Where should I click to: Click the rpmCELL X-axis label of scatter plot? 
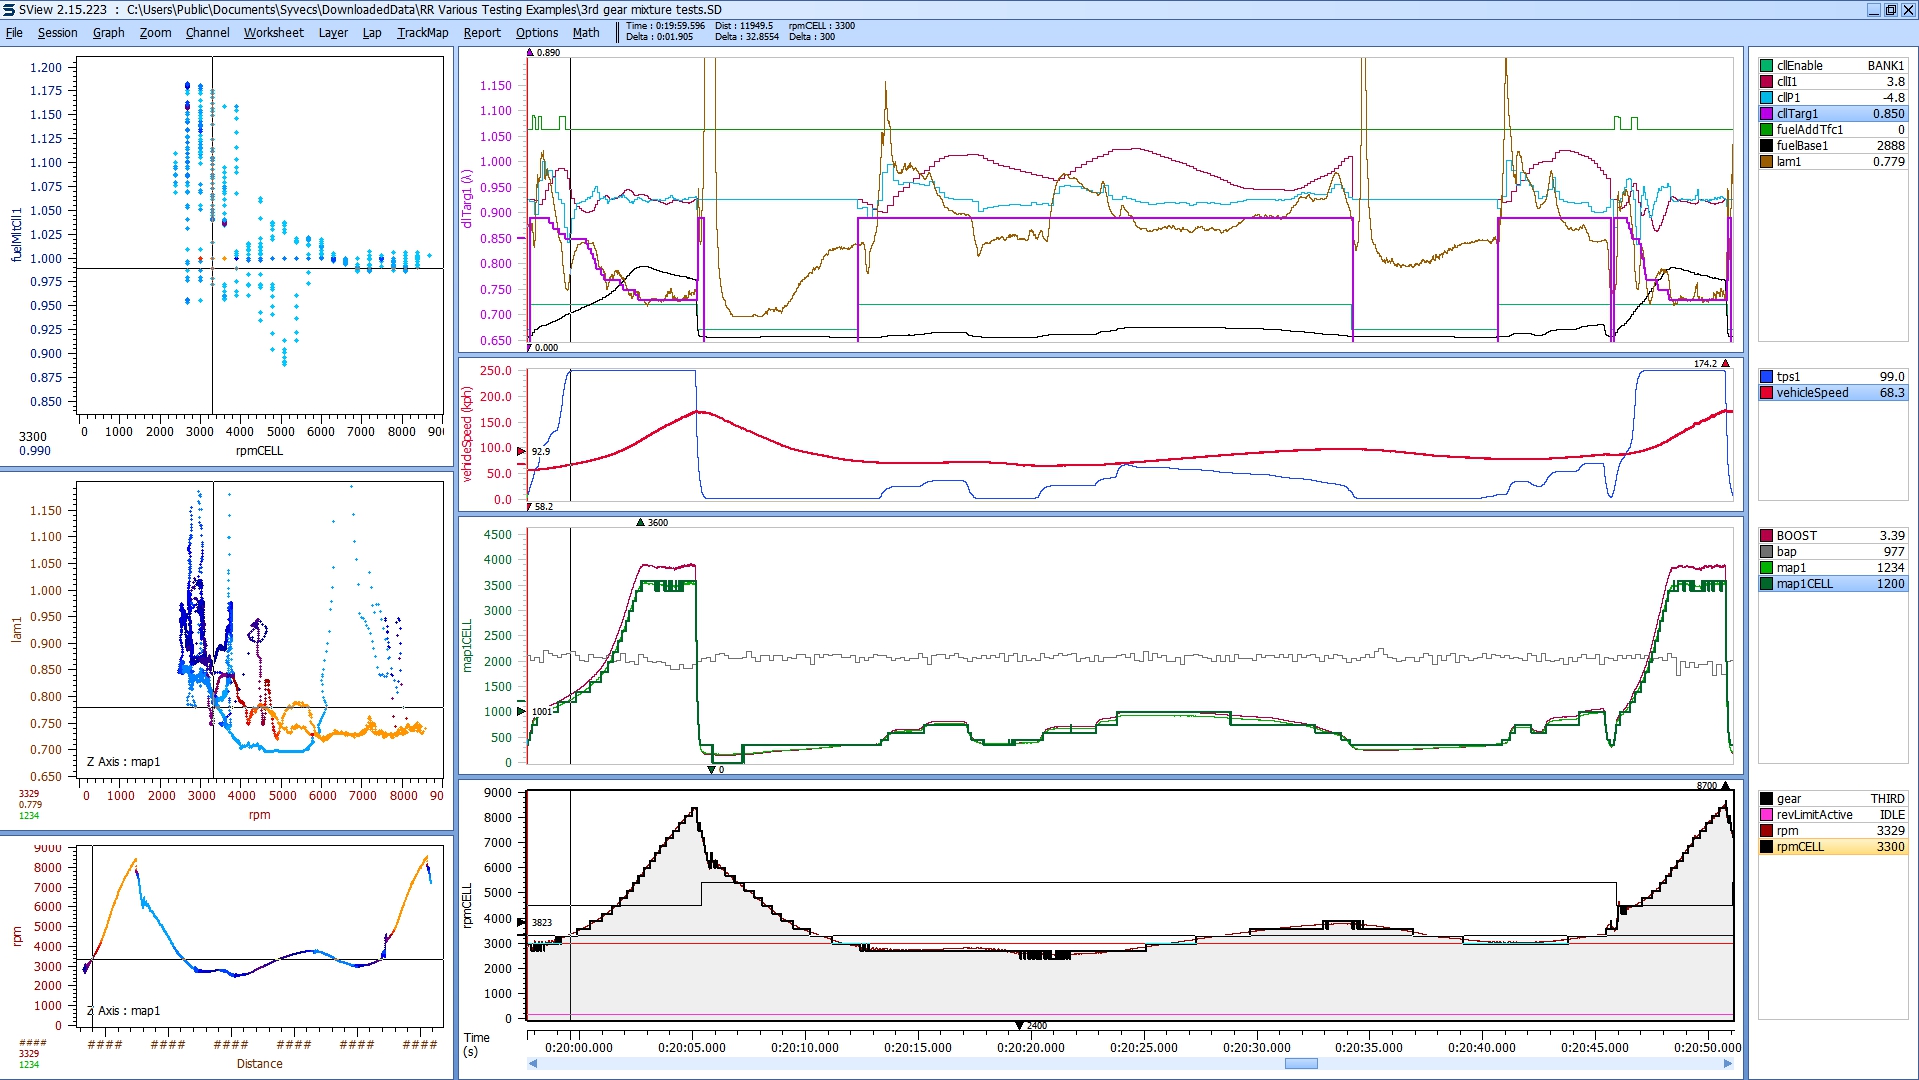click(259, 451)
